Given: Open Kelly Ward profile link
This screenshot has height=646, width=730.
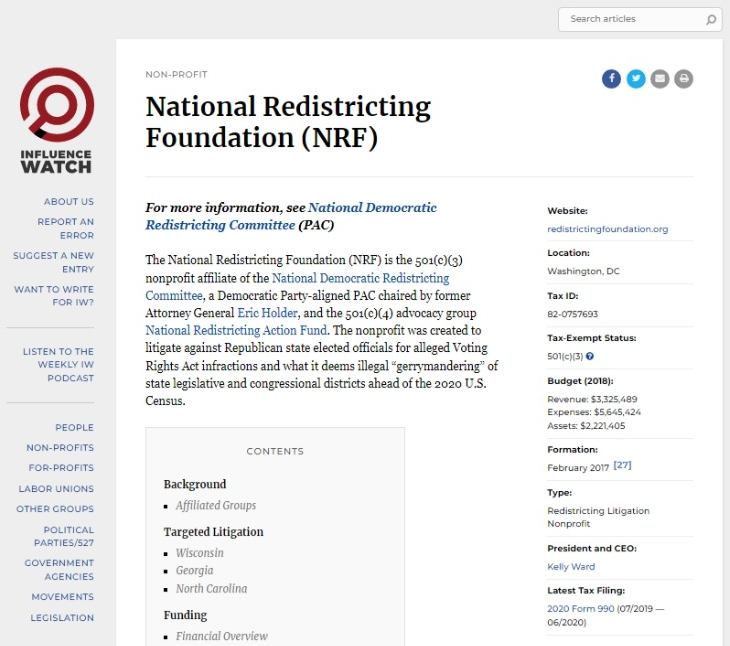Looking at the screenshot, I should point(571,567).
